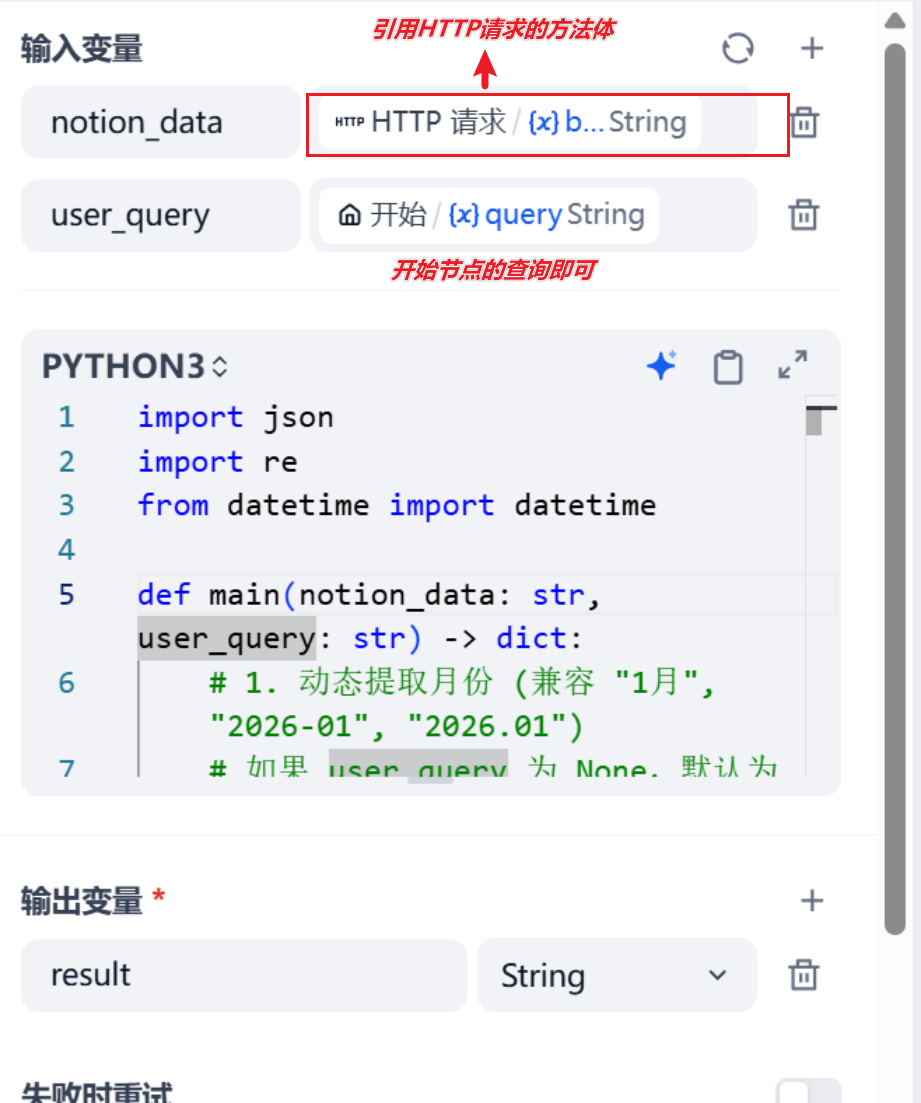Delete the result output variable
921x1103 pixels.
tap(804, 975)
